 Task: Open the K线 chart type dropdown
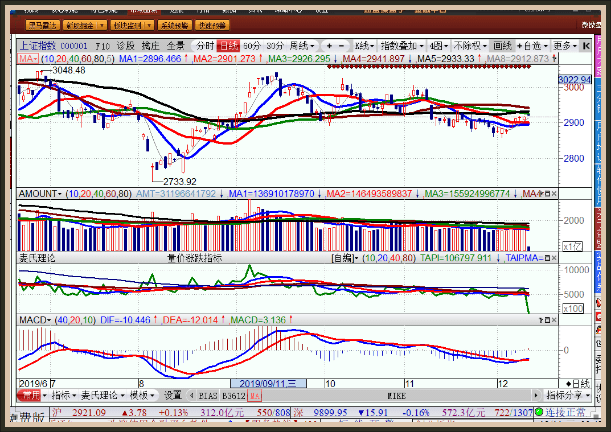[364, 46]
